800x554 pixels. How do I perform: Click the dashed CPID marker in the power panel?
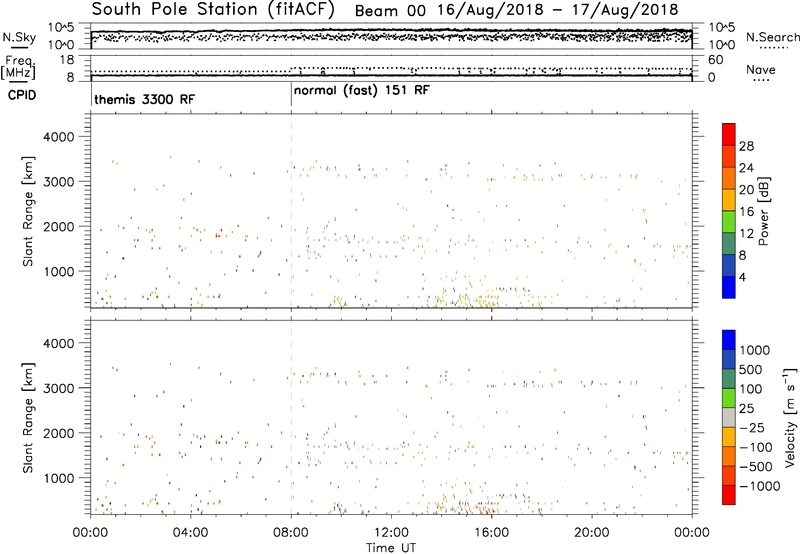tap(291, 210)
